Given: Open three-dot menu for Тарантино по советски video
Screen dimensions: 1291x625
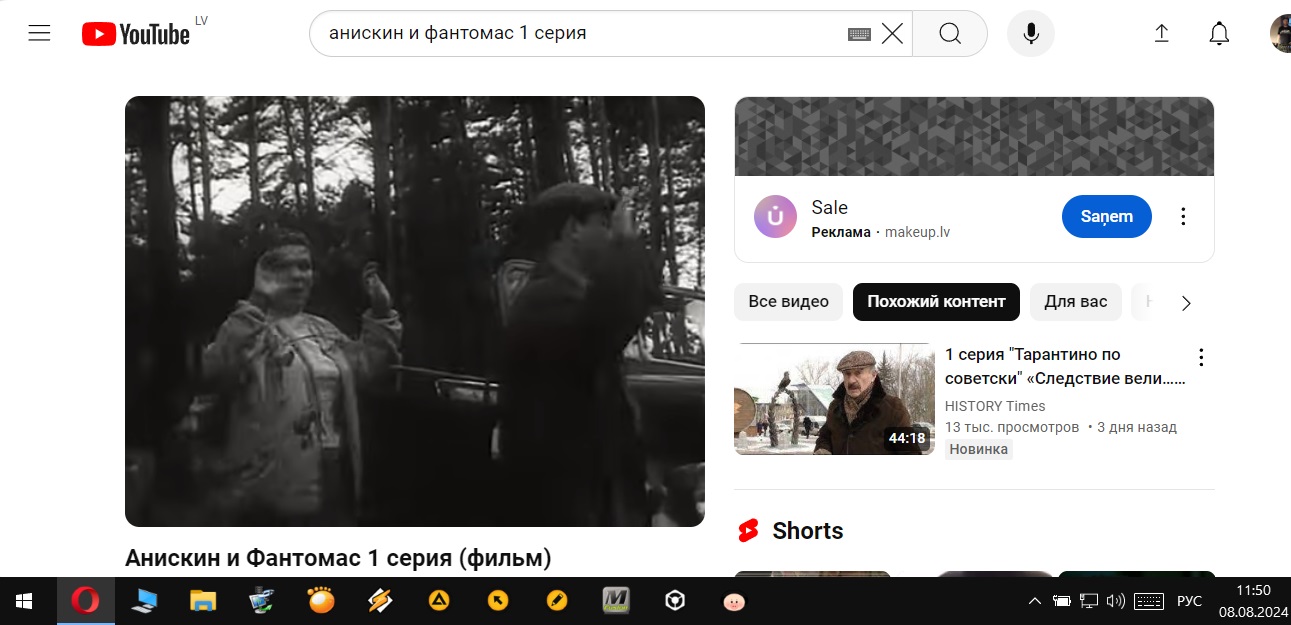Looking at the screenshot, I should click(1202, 357).
